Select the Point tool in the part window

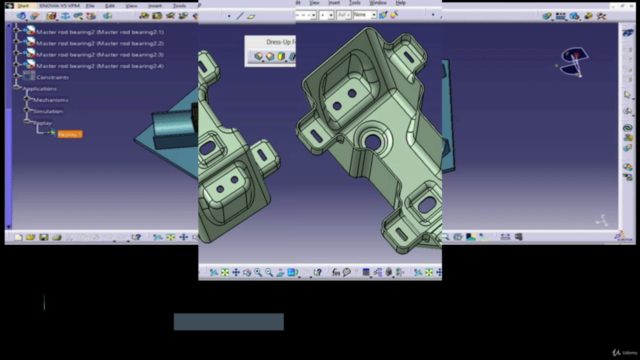click(229, 16)
